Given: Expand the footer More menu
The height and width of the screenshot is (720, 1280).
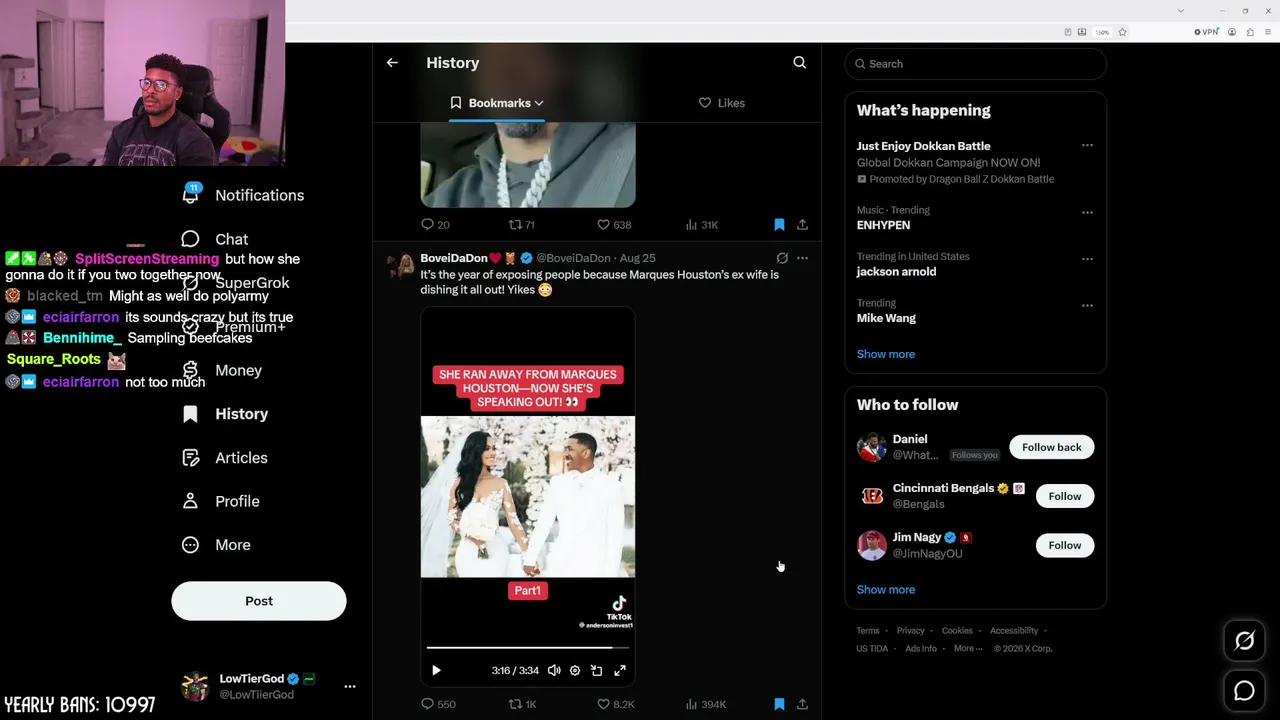Looking at the screenshot, I should (967, 649).
